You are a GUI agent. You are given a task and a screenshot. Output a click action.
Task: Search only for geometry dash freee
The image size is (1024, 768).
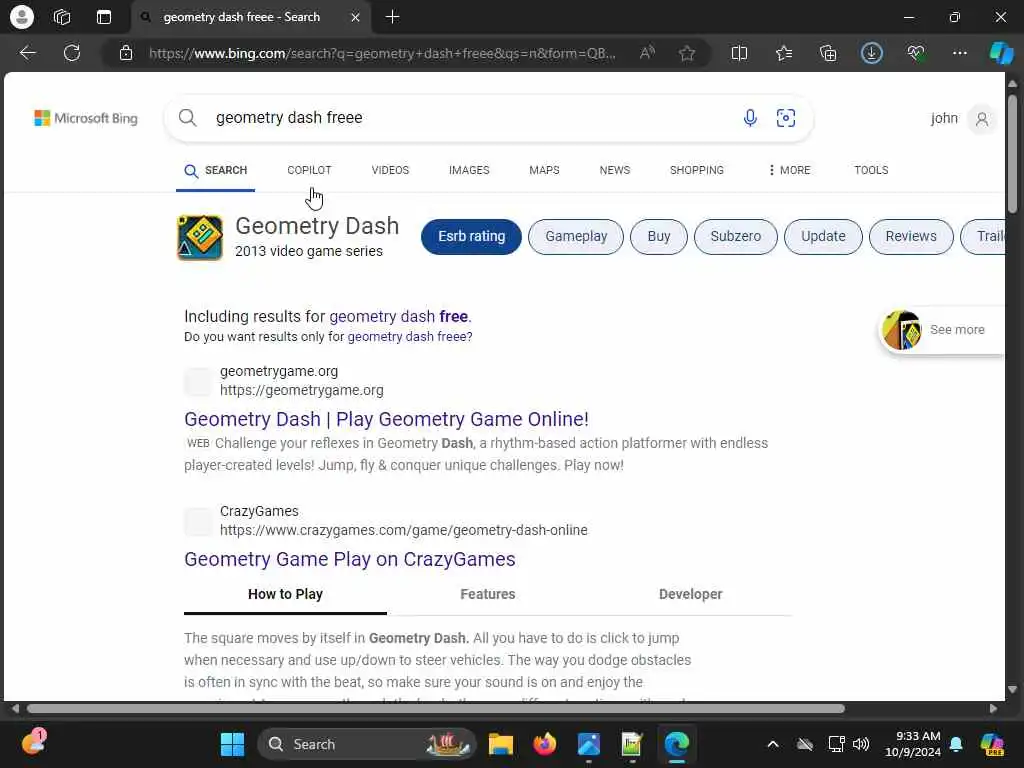(x=407, y=337)
